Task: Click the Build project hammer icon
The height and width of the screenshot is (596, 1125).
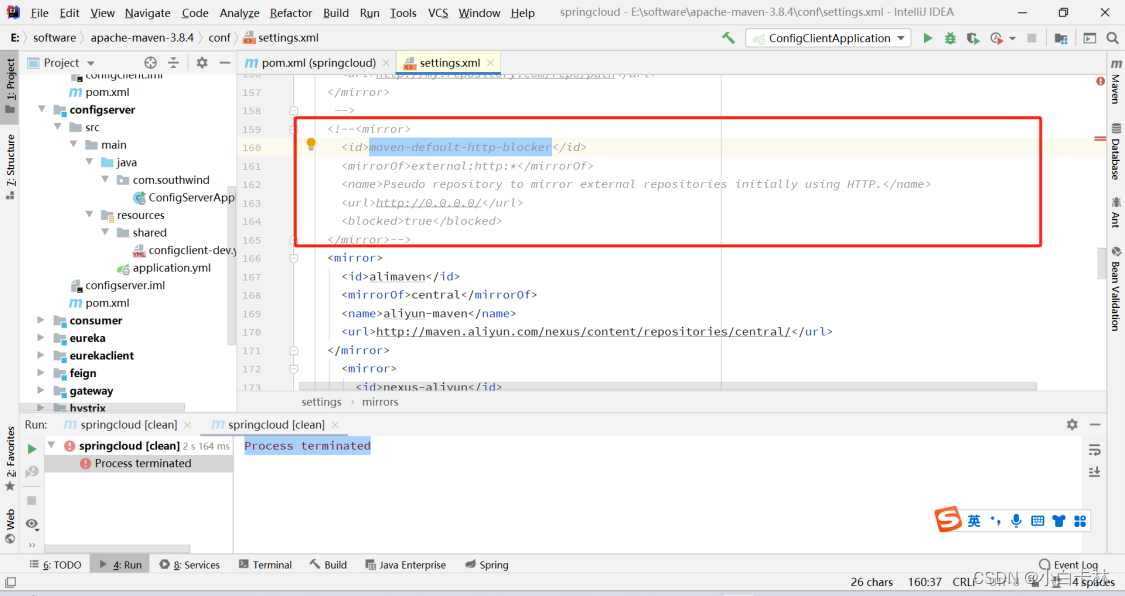Action: [728, 38]
